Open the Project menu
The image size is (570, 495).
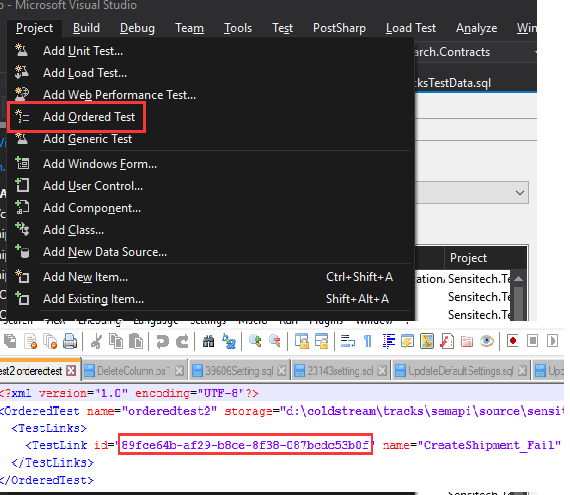(35, 28)
